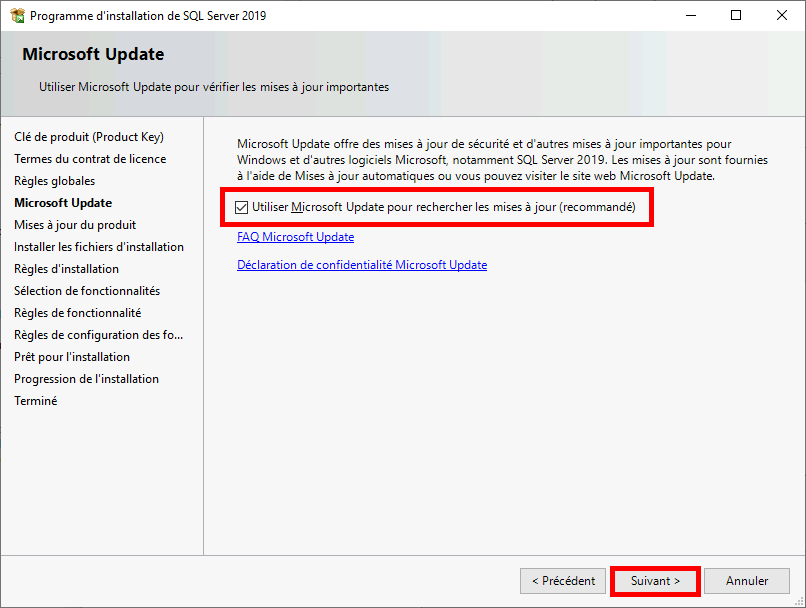
Task: Enable Utiliser Microsoft Update checkbox
Action: (x=242, y=207)
